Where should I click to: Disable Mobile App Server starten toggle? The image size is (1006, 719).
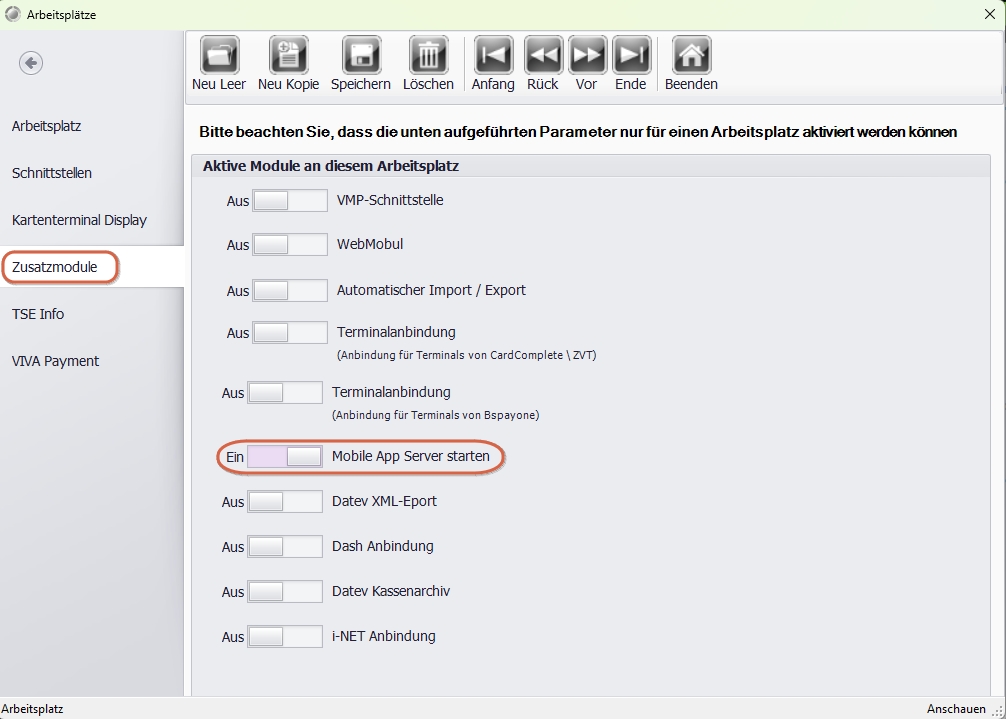click(285, 456)
